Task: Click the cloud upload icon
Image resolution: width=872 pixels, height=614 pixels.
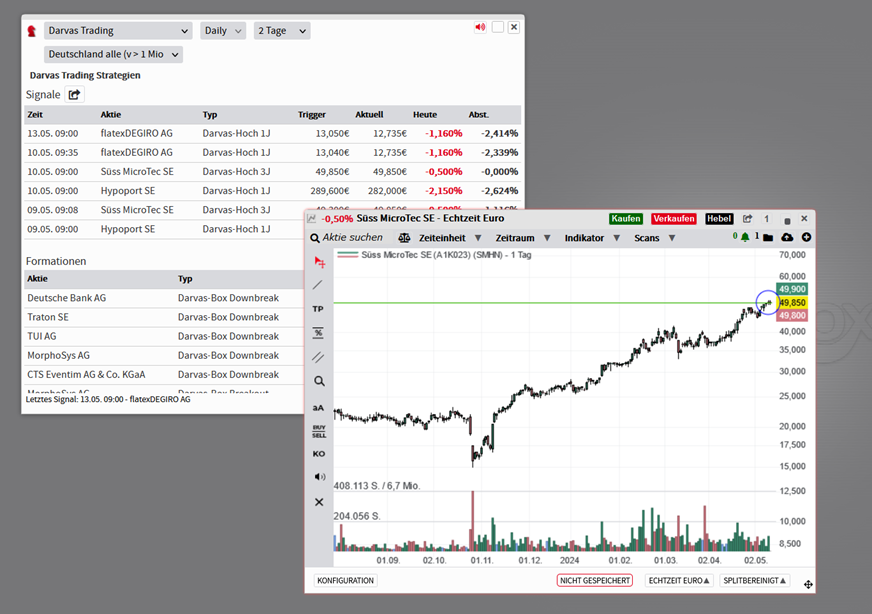Action: pos(787,237)
